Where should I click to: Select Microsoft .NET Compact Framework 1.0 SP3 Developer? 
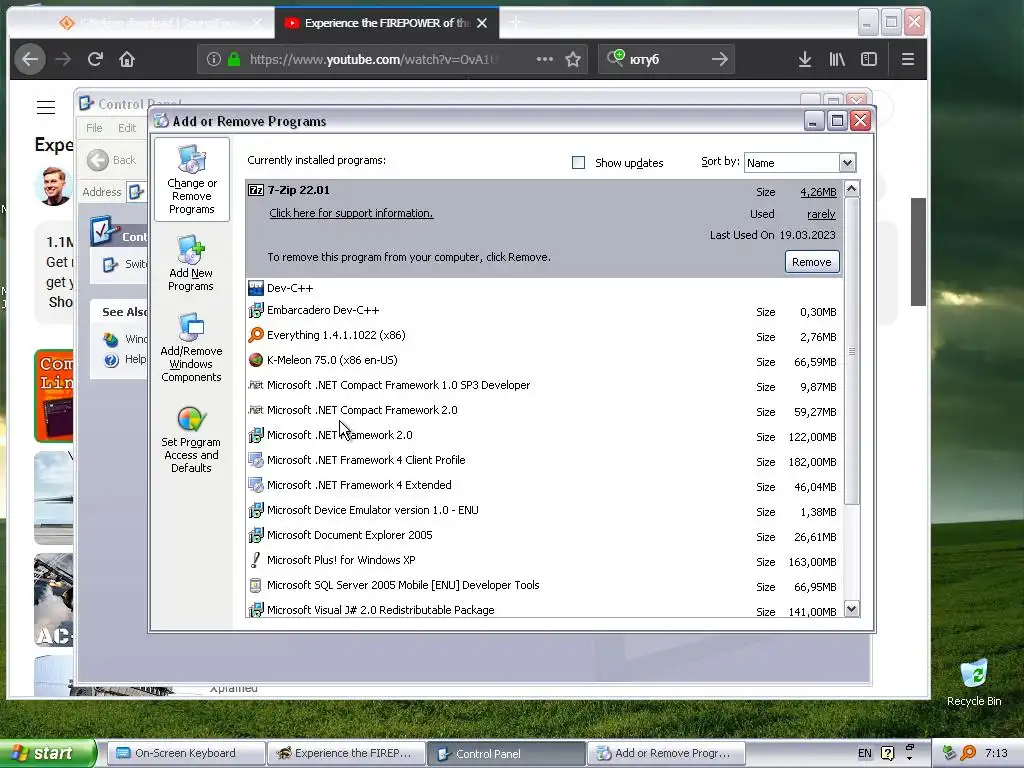(543, 385)
